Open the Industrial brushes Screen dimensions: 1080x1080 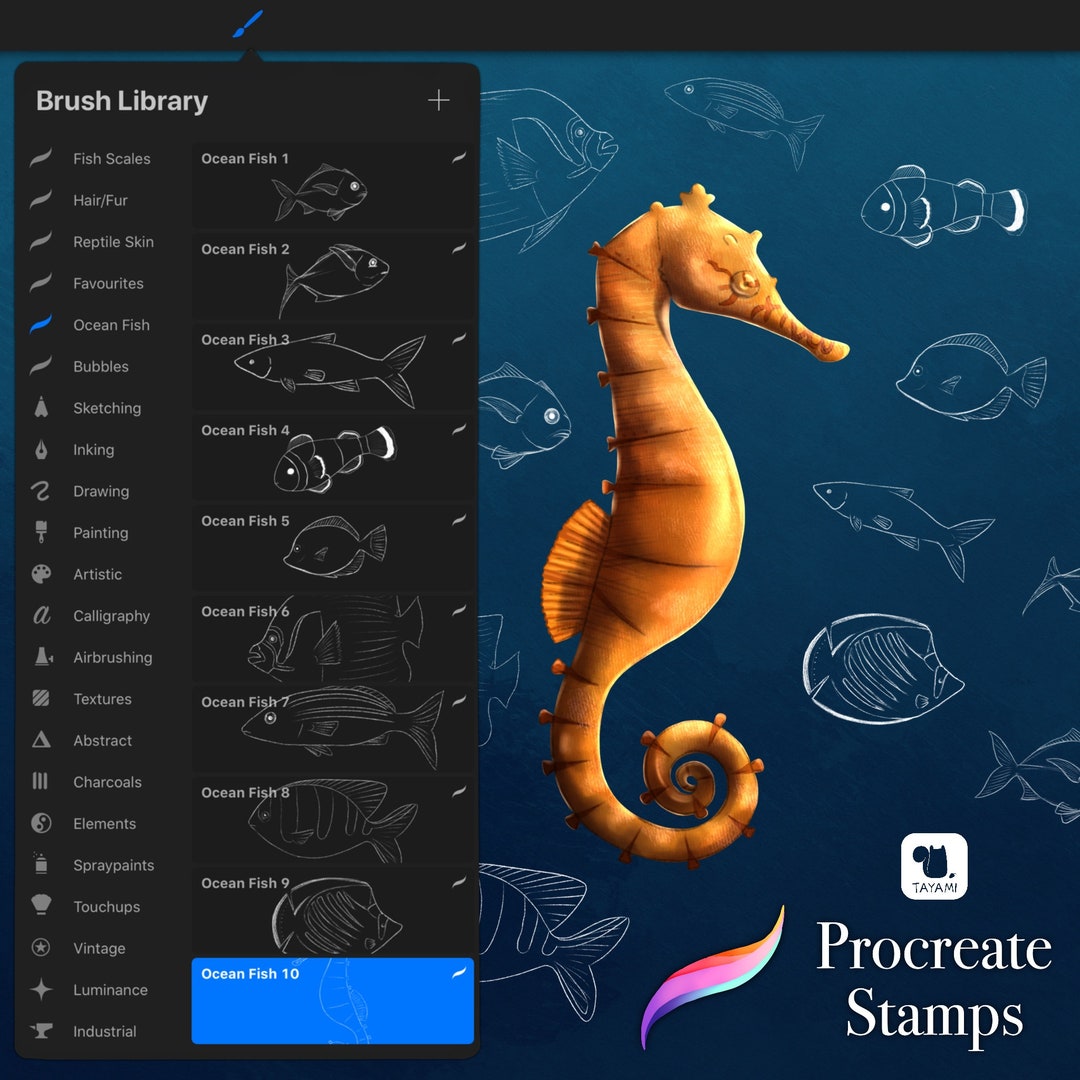coord(110,1031)
